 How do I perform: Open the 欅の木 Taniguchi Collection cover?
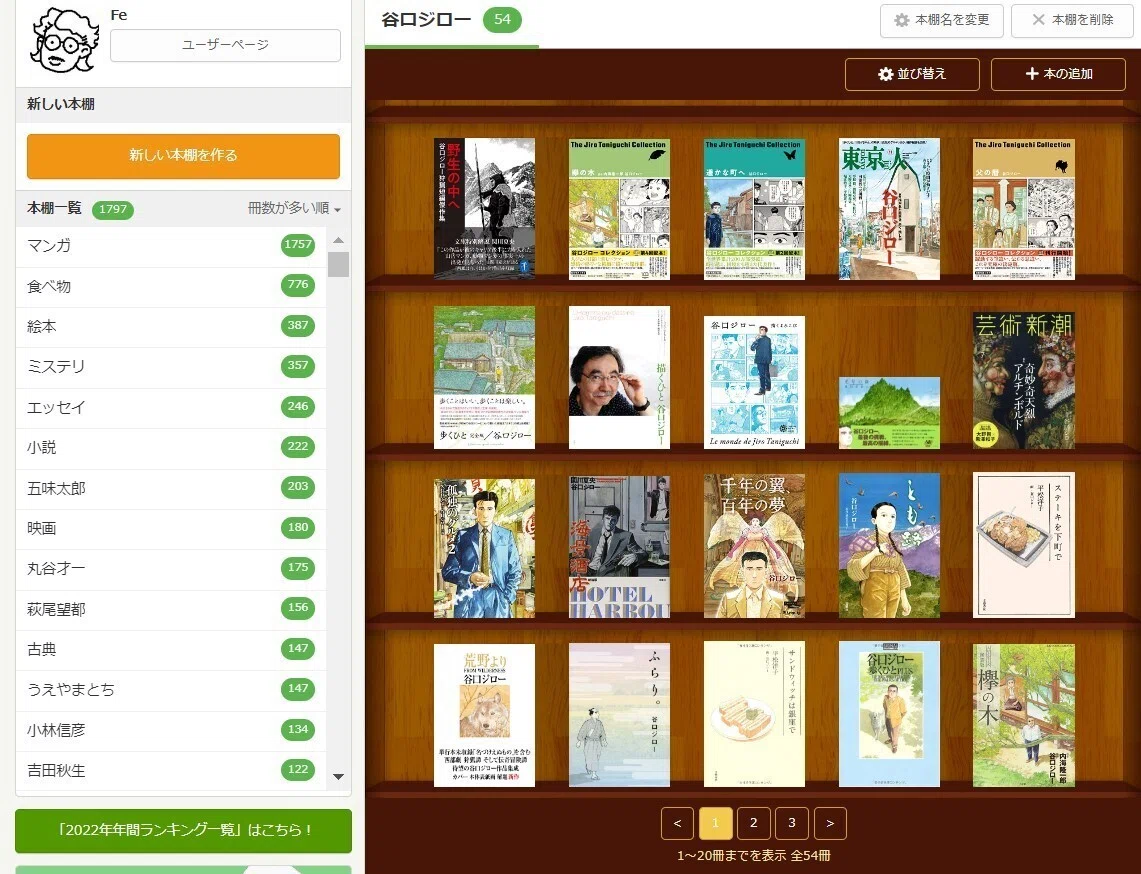point(619,209)
